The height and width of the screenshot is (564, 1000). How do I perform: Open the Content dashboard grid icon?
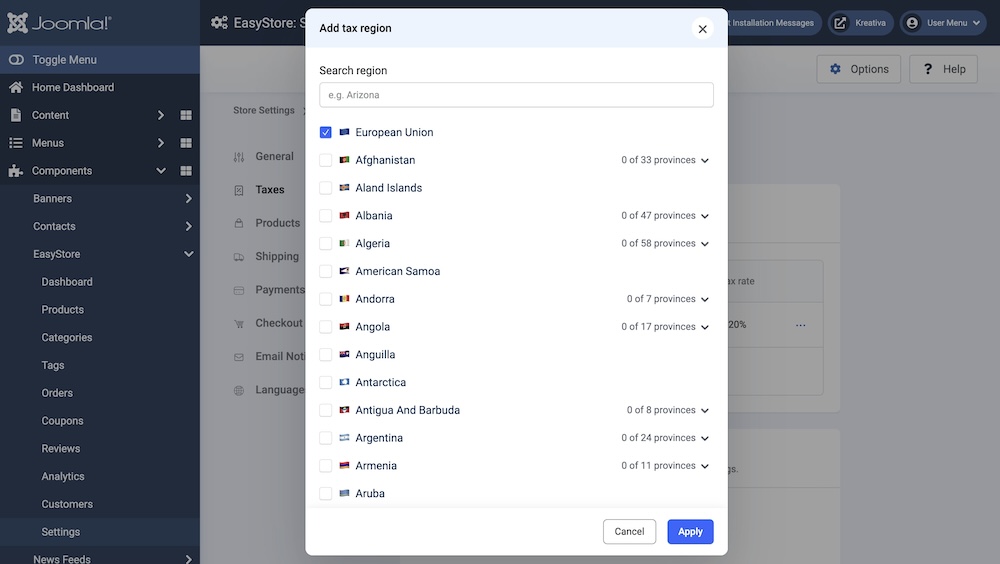[186, 115]
